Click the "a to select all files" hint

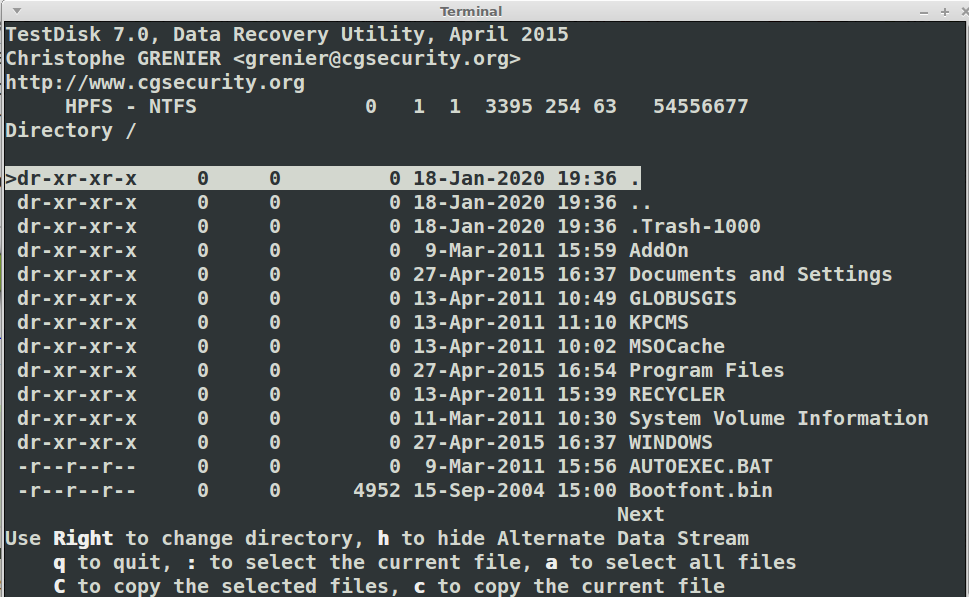(671, 562)
